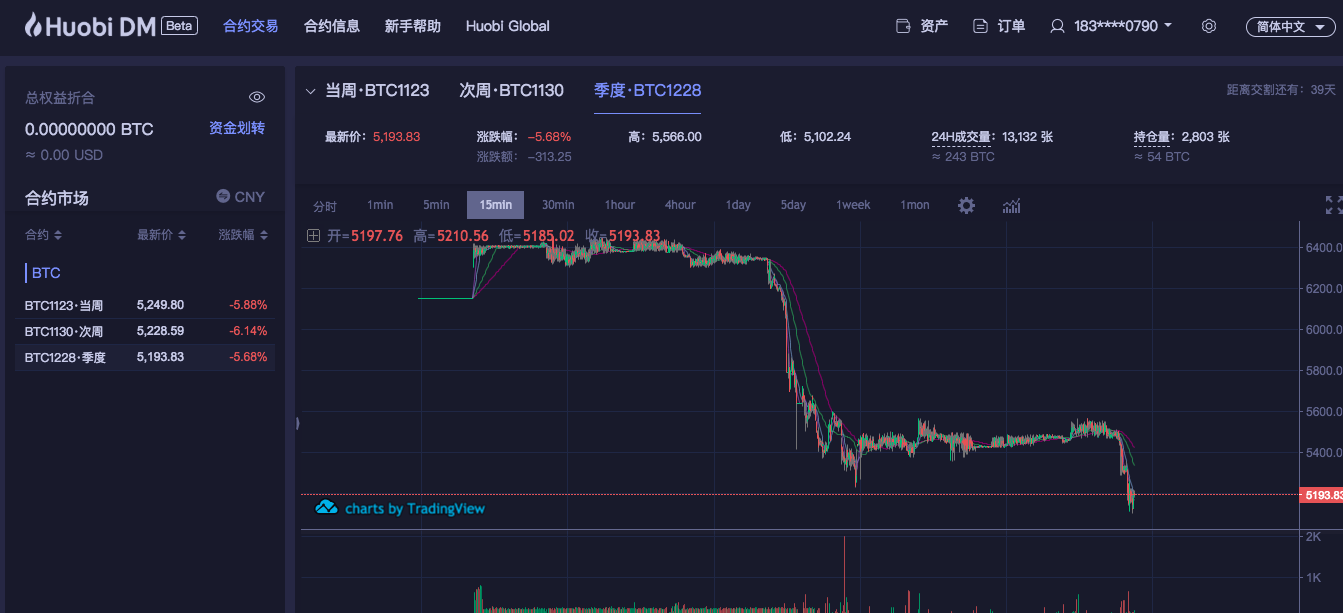1343x613 pixels.
Task: Click the Beta badge
Action: (x=180, y=26)
